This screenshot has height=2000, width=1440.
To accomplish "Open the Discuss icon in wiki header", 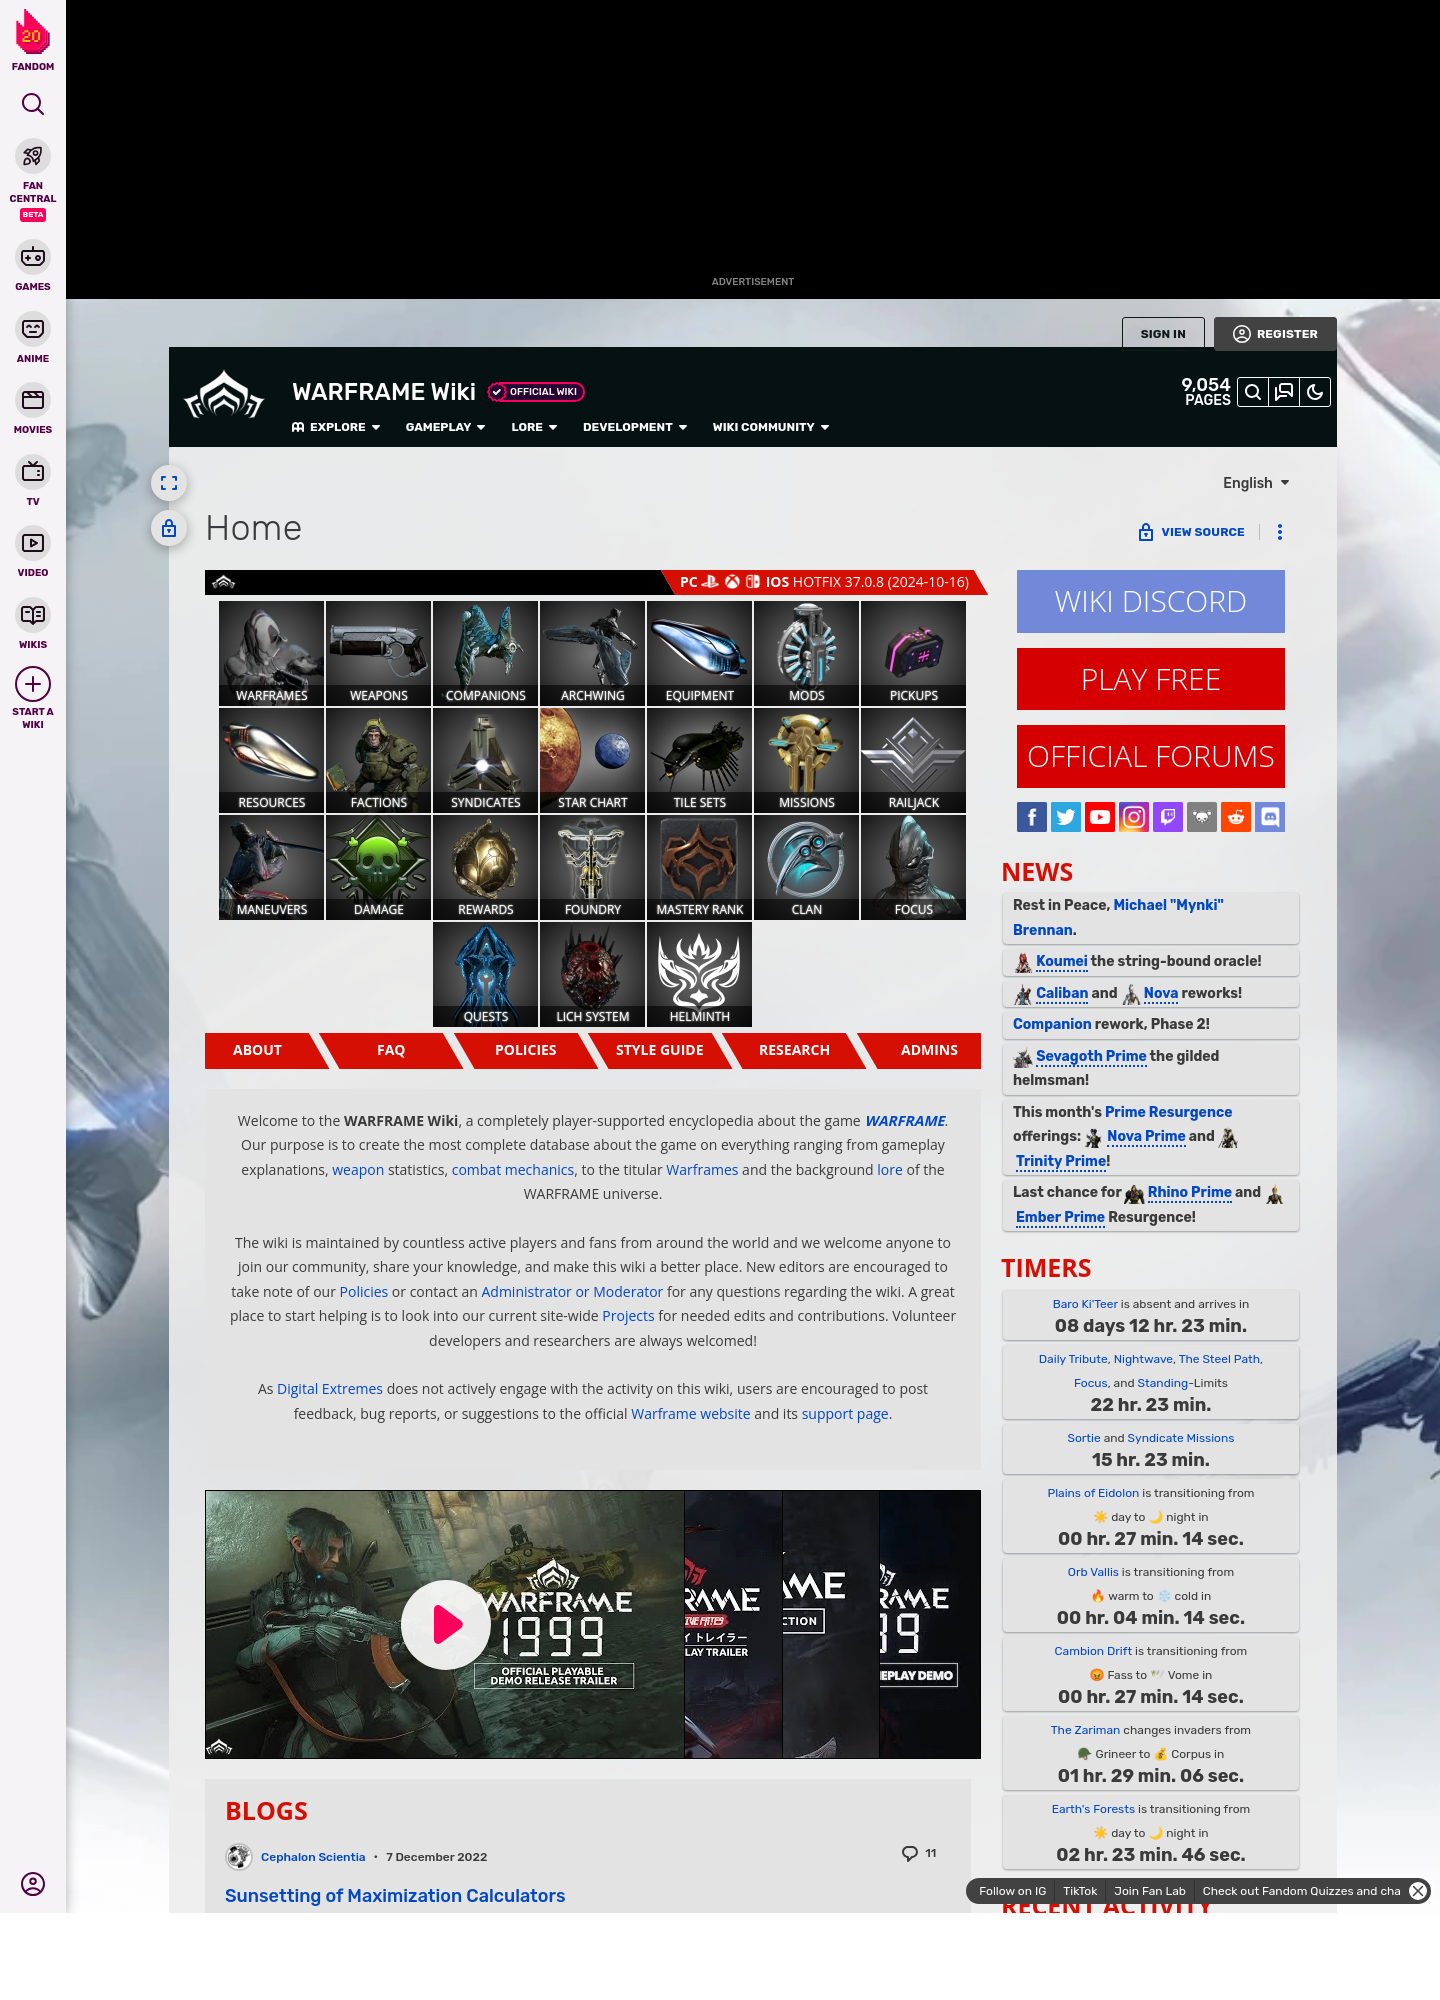I will [1284, 392].
